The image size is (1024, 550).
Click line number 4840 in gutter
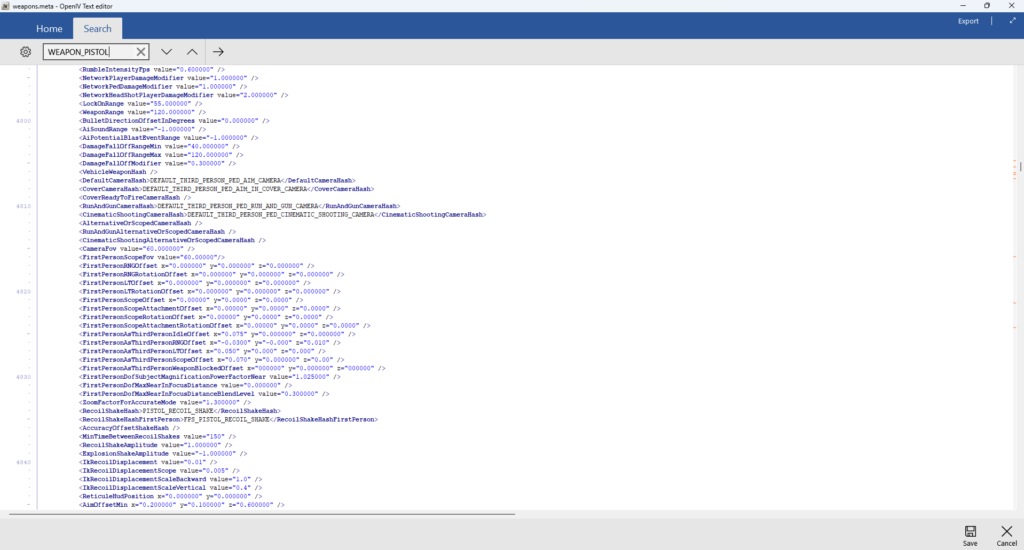pos(24,462)
